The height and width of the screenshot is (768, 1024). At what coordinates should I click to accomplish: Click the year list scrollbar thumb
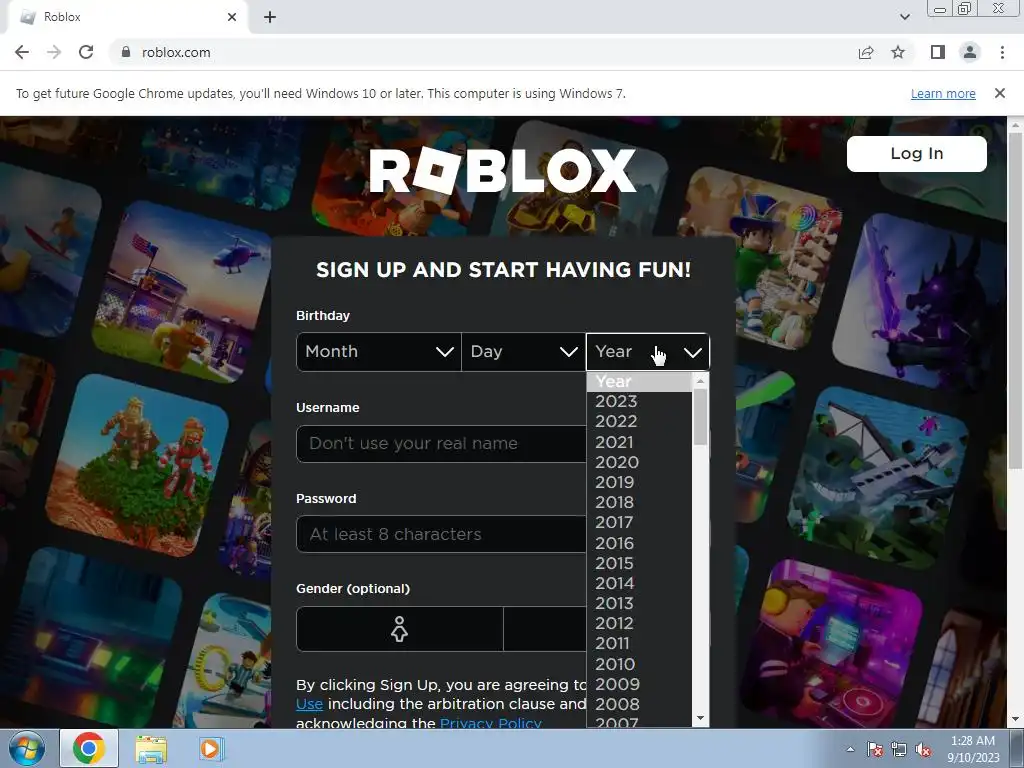(700, 417)
